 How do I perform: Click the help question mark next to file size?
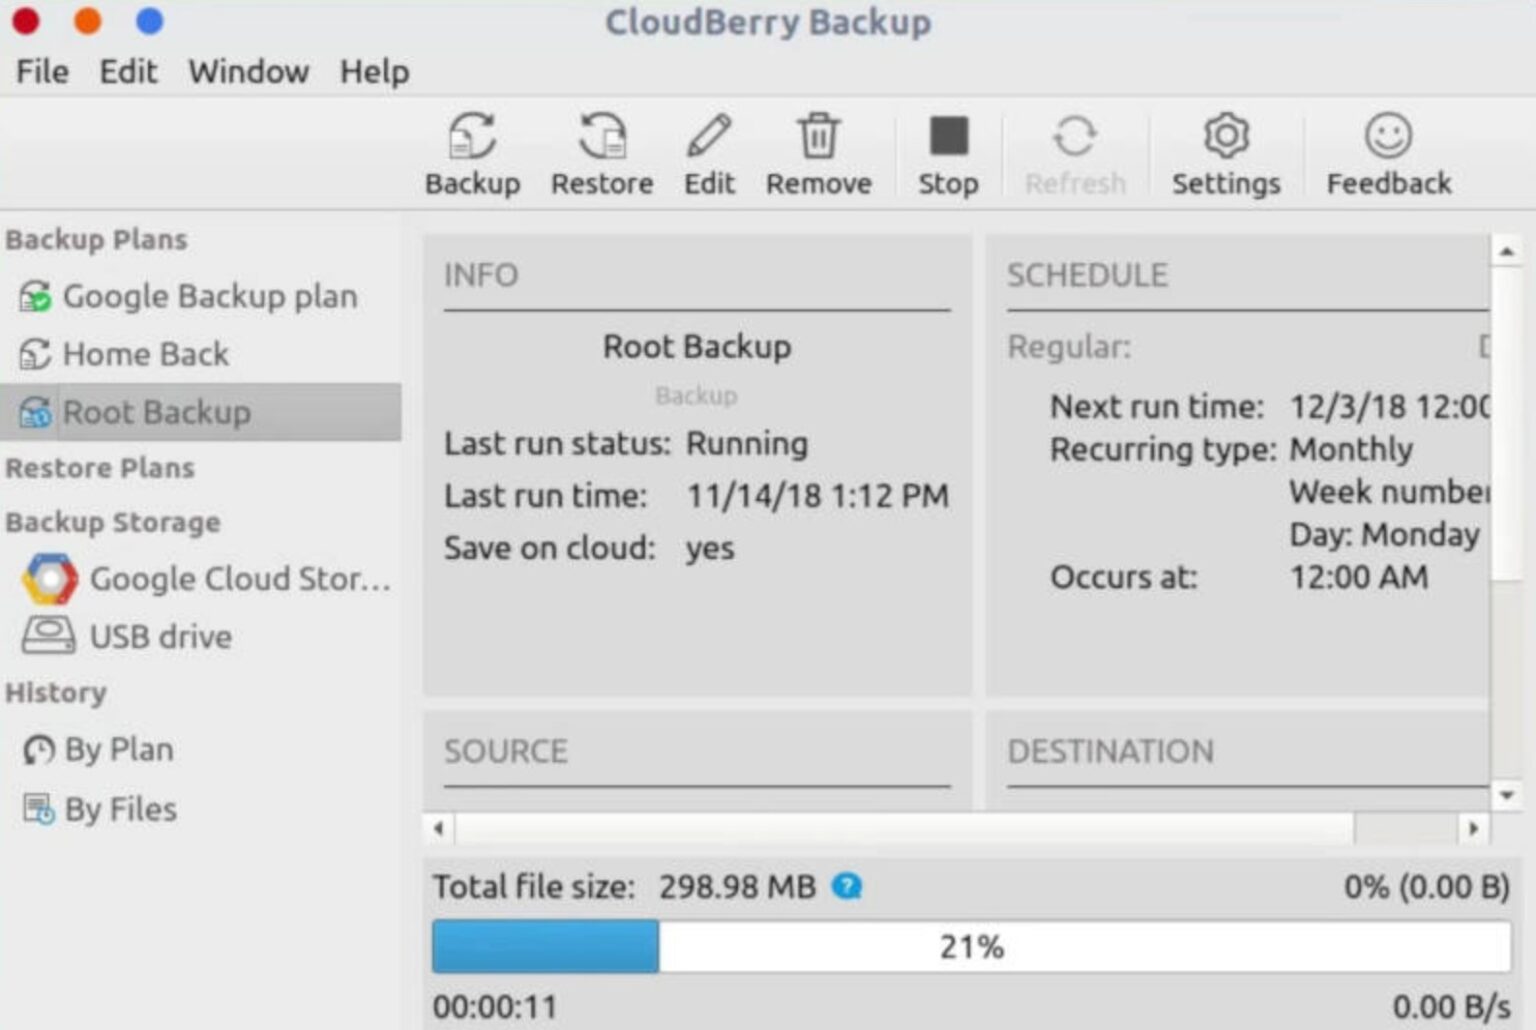(846, 886)
